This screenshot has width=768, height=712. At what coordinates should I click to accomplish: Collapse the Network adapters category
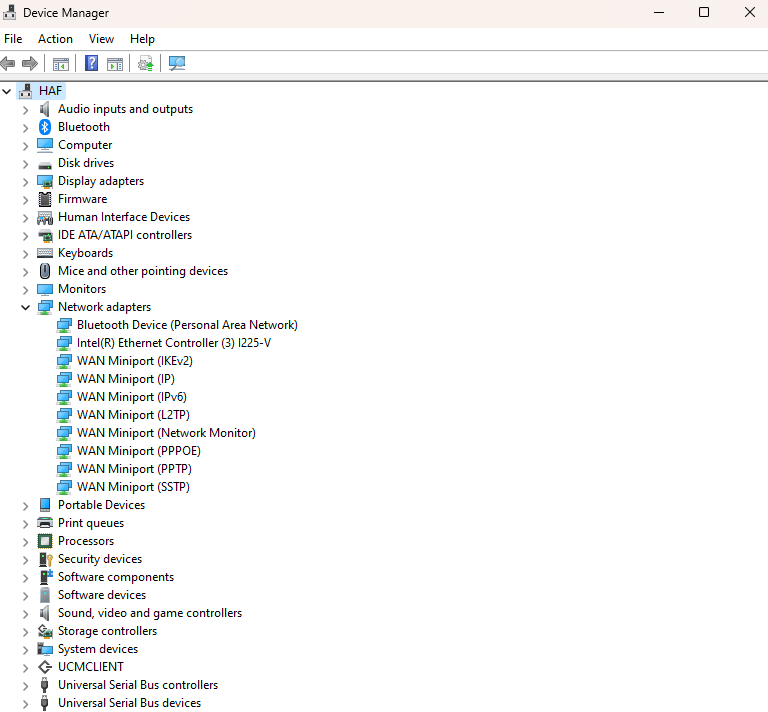coord(25,308)
